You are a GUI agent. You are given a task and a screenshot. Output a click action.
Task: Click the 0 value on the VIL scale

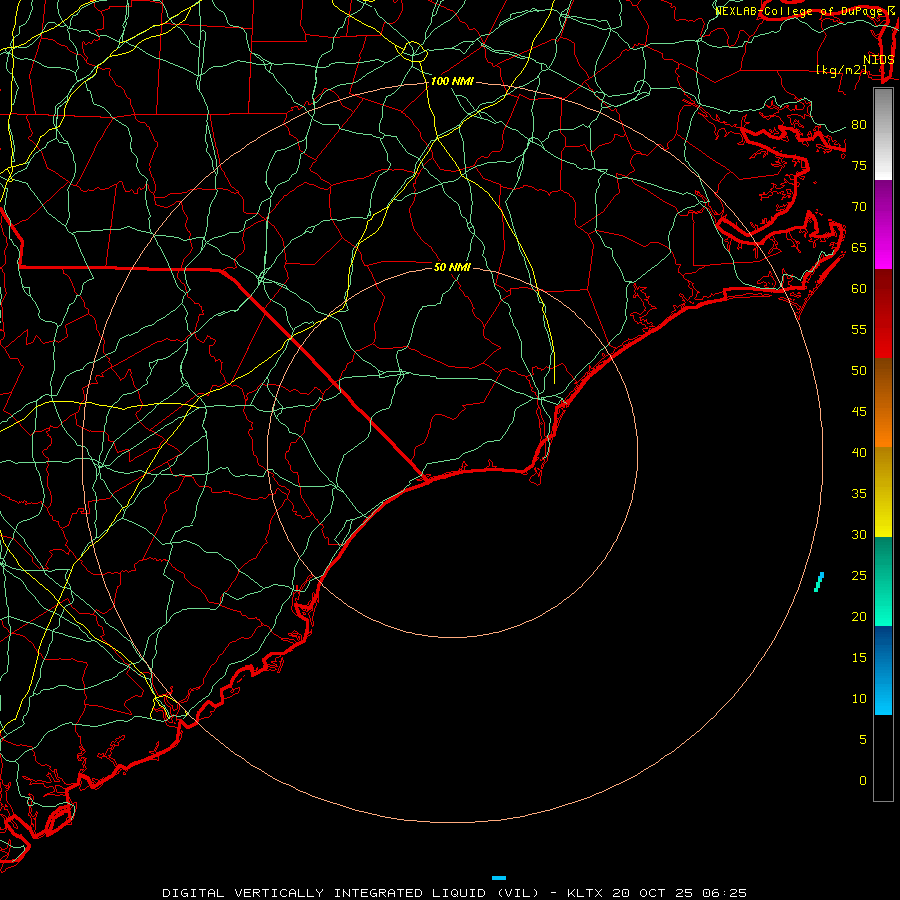coord(863,781)
